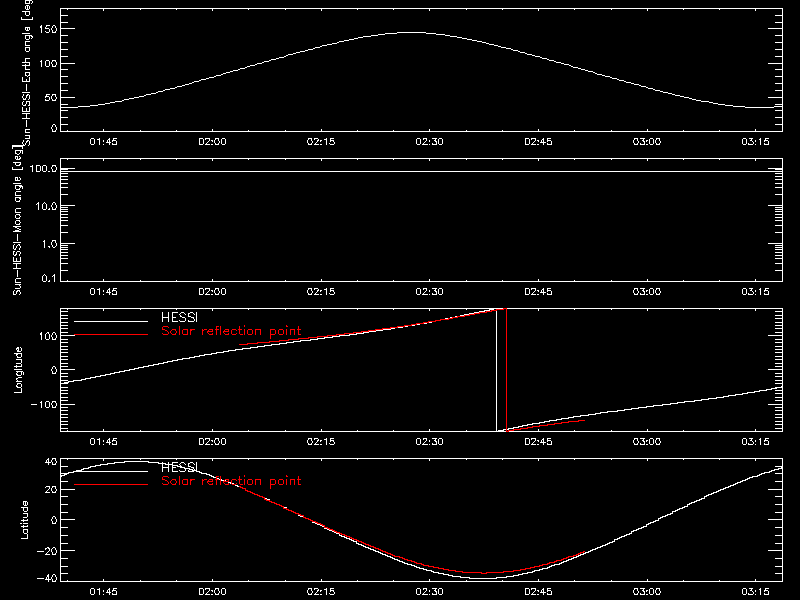Click white HESSI legend line in Longitude panel
800x600 pixels.
[x=111, y=321]
